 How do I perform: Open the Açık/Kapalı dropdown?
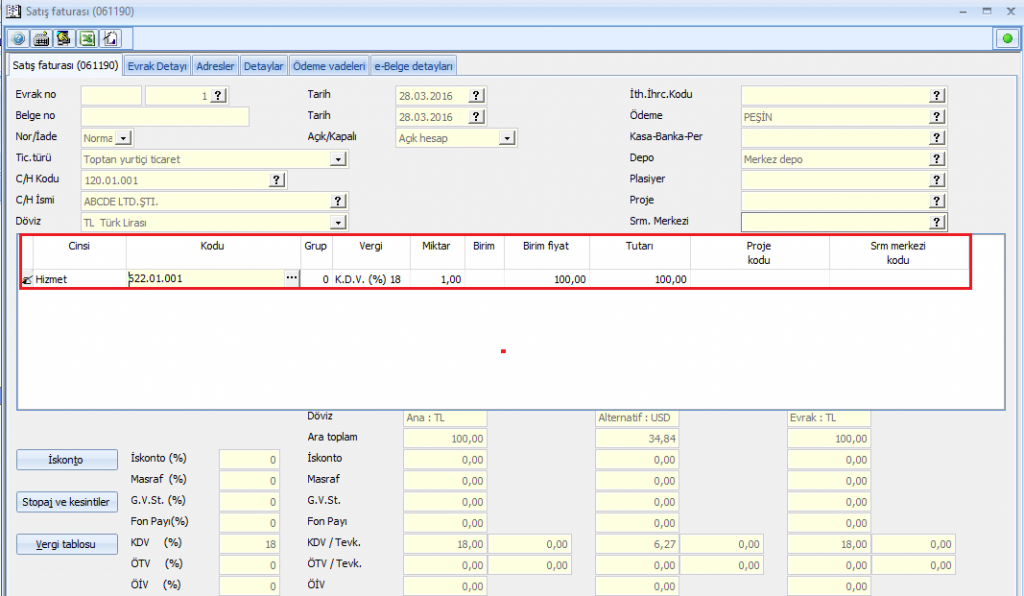click(507, 138)
